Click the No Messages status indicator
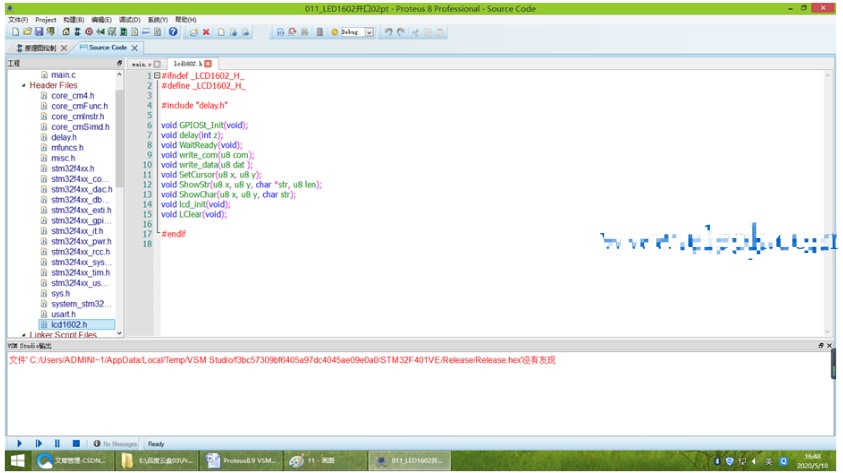The width and height of the screenshot is (843, 473). (115, 443)
